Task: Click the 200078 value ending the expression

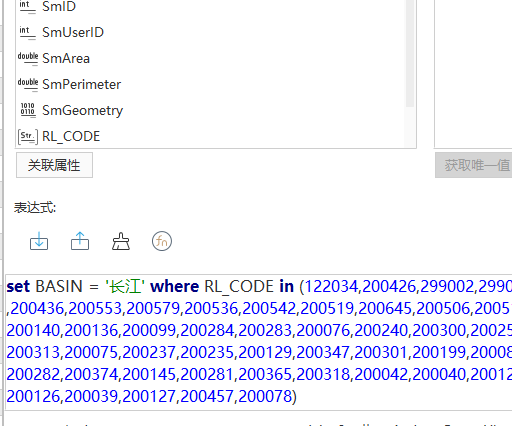Action: (x=265, y=396)
